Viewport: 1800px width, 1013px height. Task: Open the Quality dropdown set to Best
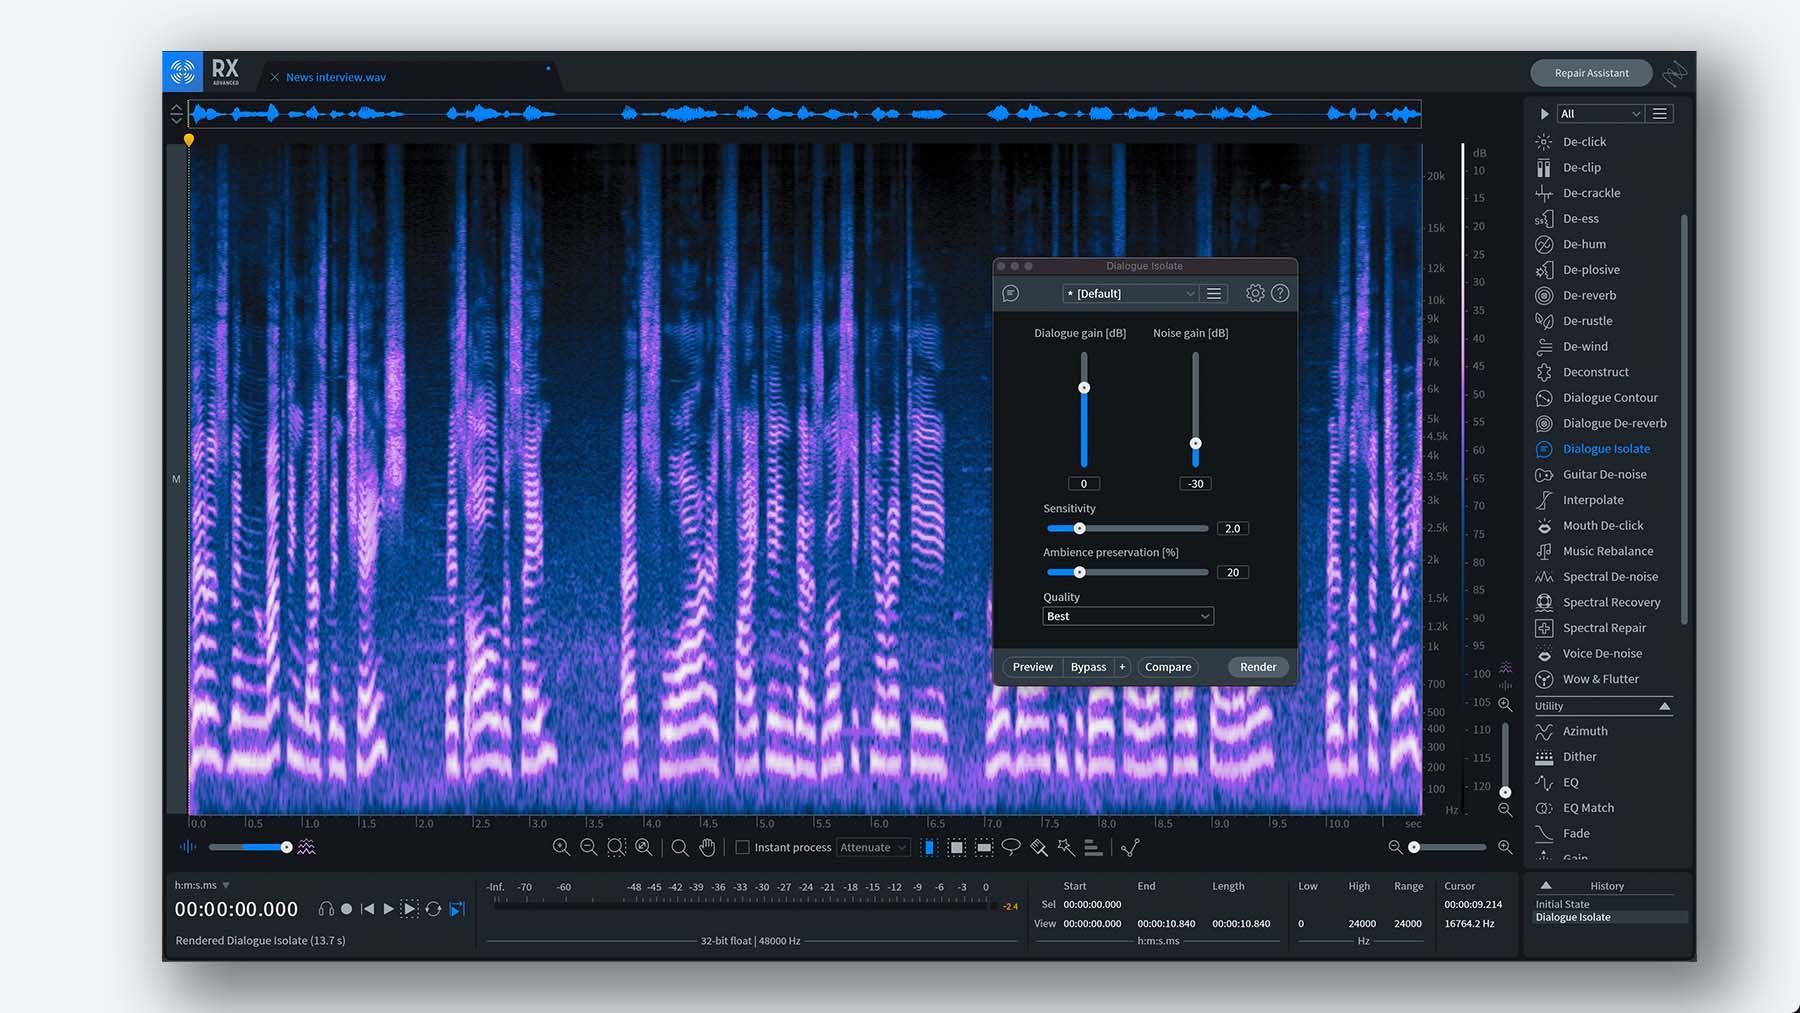pos(1127,616)
